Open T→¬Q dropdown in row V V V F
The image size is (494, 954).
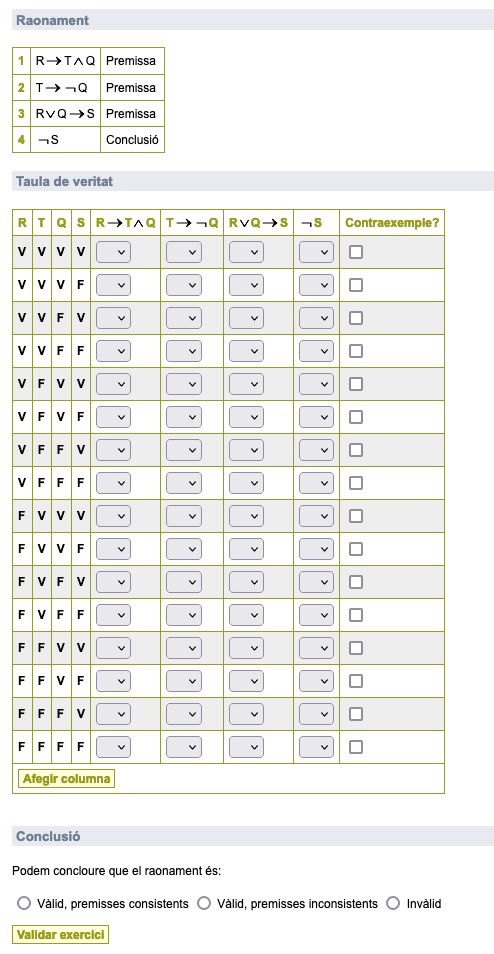184,285
